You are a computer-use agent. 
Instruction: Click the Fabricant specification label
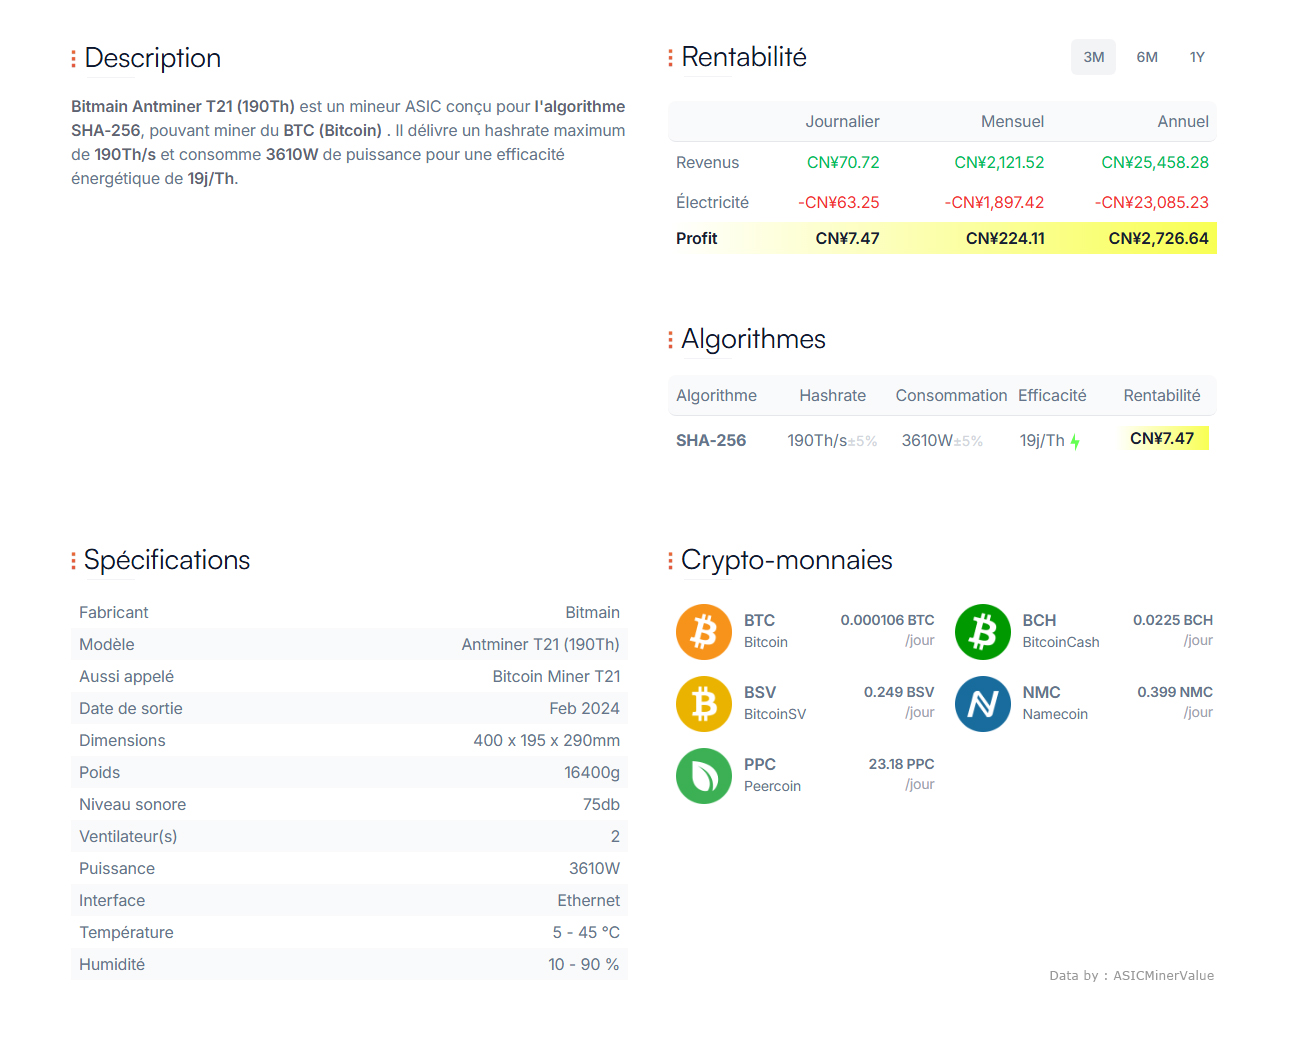coord(113,612)
